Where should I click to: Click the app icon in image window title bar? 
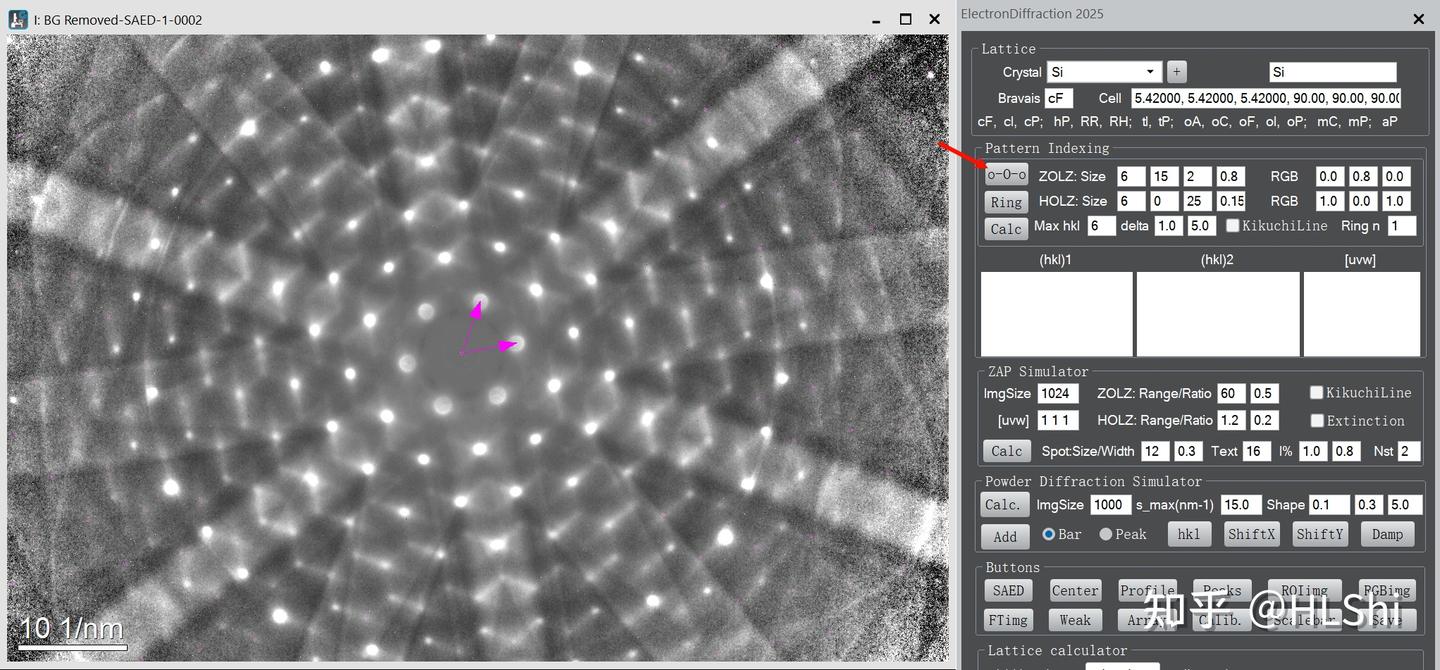(x=18, y=19)
